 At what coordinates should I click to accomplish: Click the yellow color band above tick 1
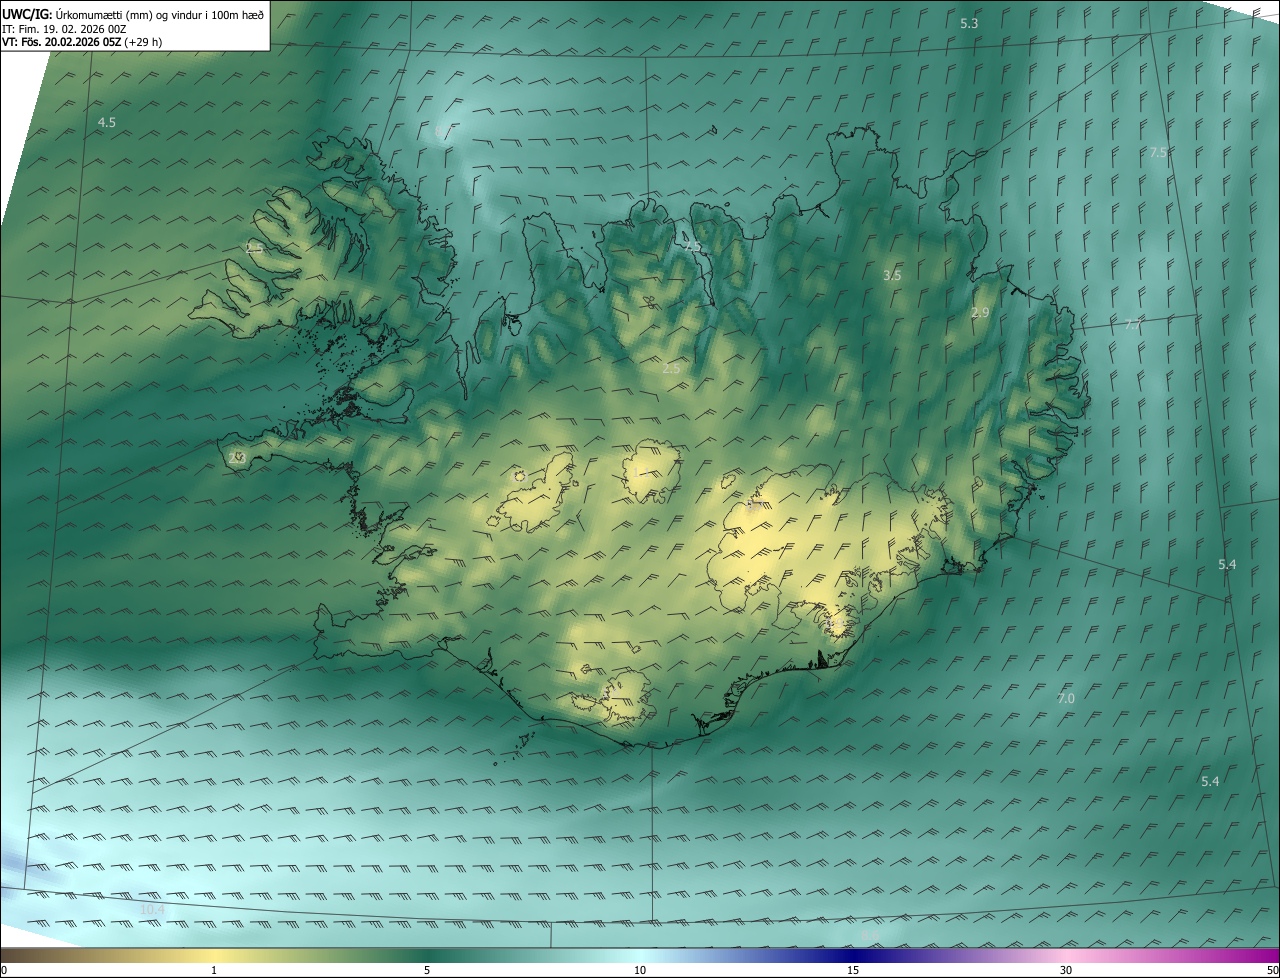coord(214,955)
